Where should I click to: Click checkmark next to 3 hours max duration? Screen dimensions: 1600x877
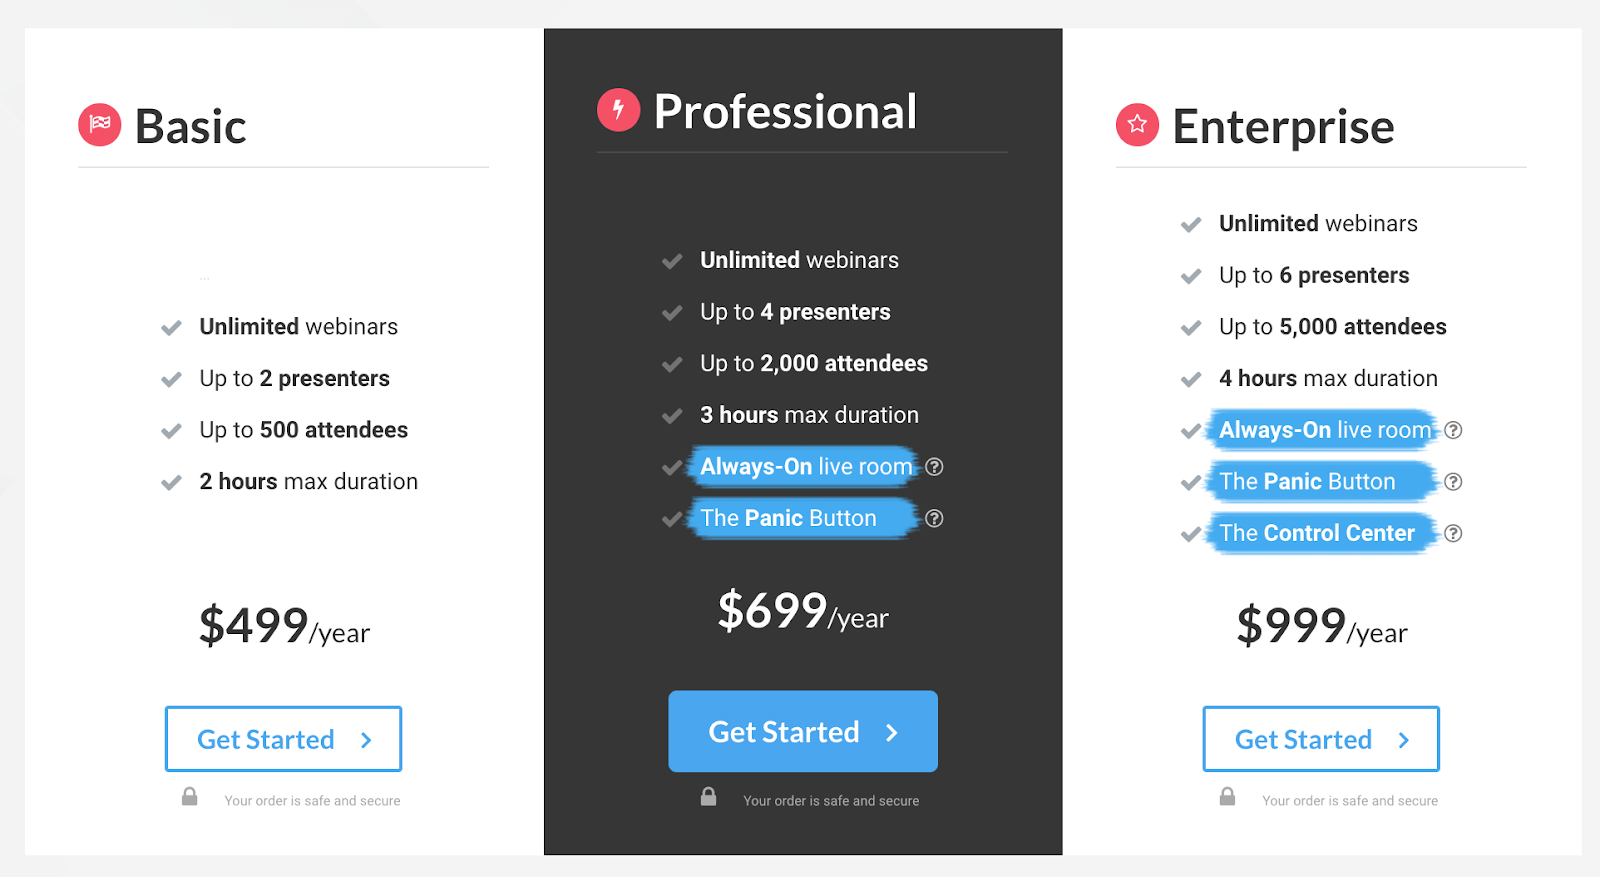coord(672,416)
